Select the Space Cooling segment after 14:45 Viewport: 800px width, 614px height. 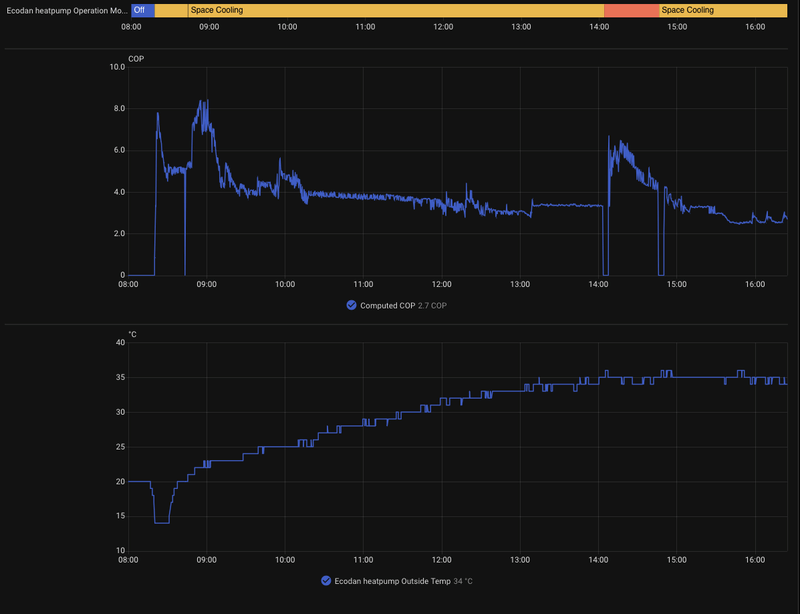723,10
